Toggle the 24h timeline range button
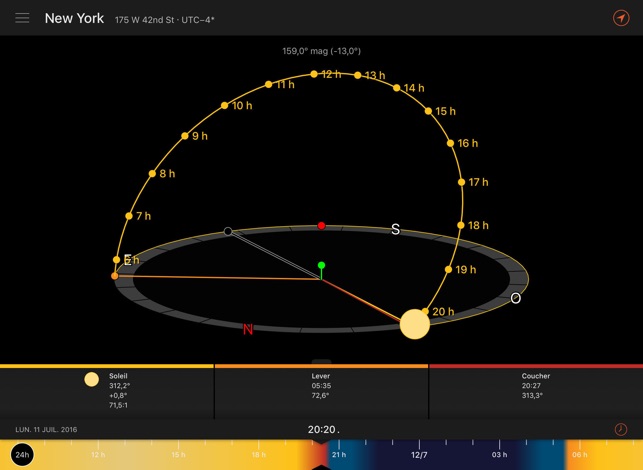The height and width of the screenshot is (470, 643). pos(22,454)
